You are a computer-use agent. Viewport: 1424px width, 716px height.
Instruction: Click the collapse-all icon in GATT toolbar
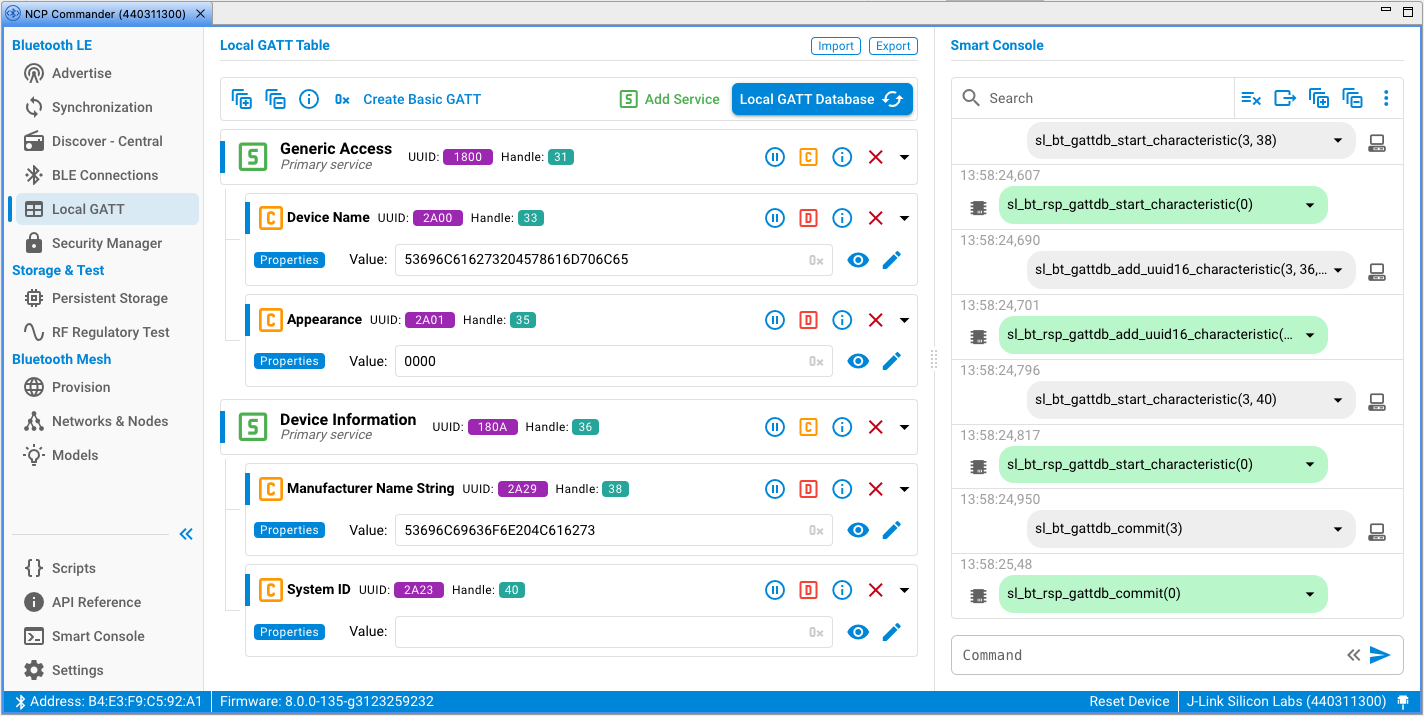coord(275,99)
